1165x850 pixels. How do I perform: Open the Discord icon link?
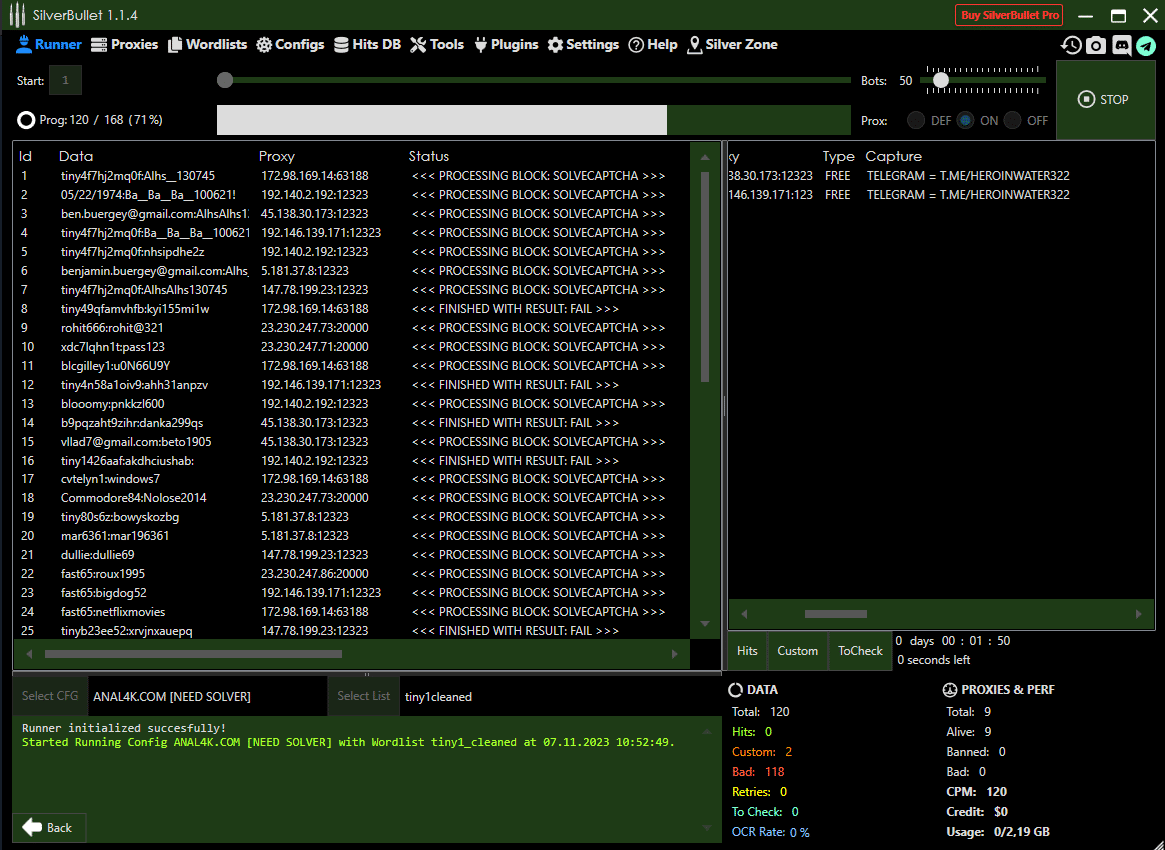[x=1121, y=45]
